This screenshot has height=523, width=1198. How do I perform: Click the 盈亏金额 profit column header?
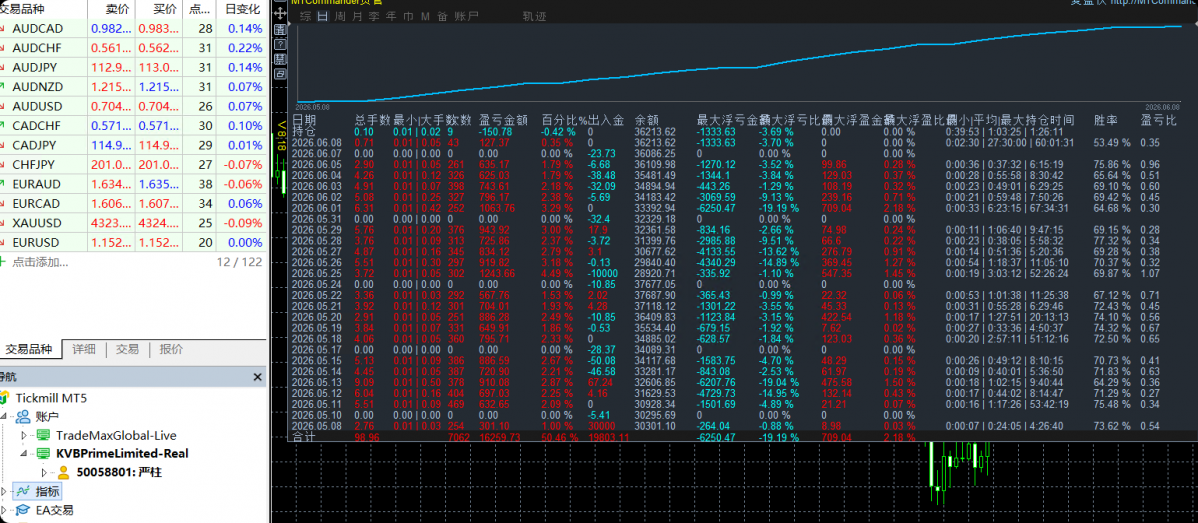pyautogui.click(x=503, y=120)
